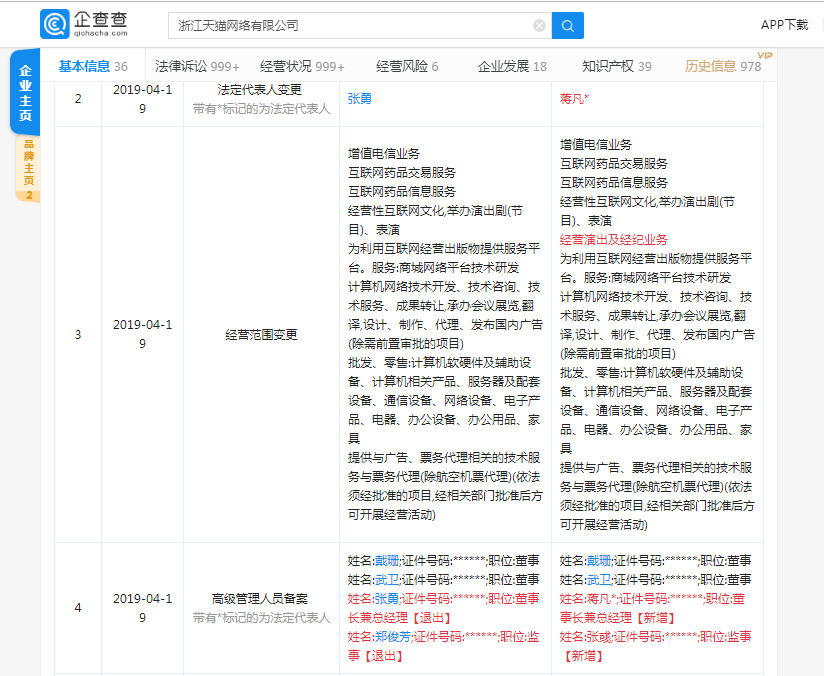824x676 pixels.
Task: Open 戴珊 link in before-change column
Action: coord(387,561)
